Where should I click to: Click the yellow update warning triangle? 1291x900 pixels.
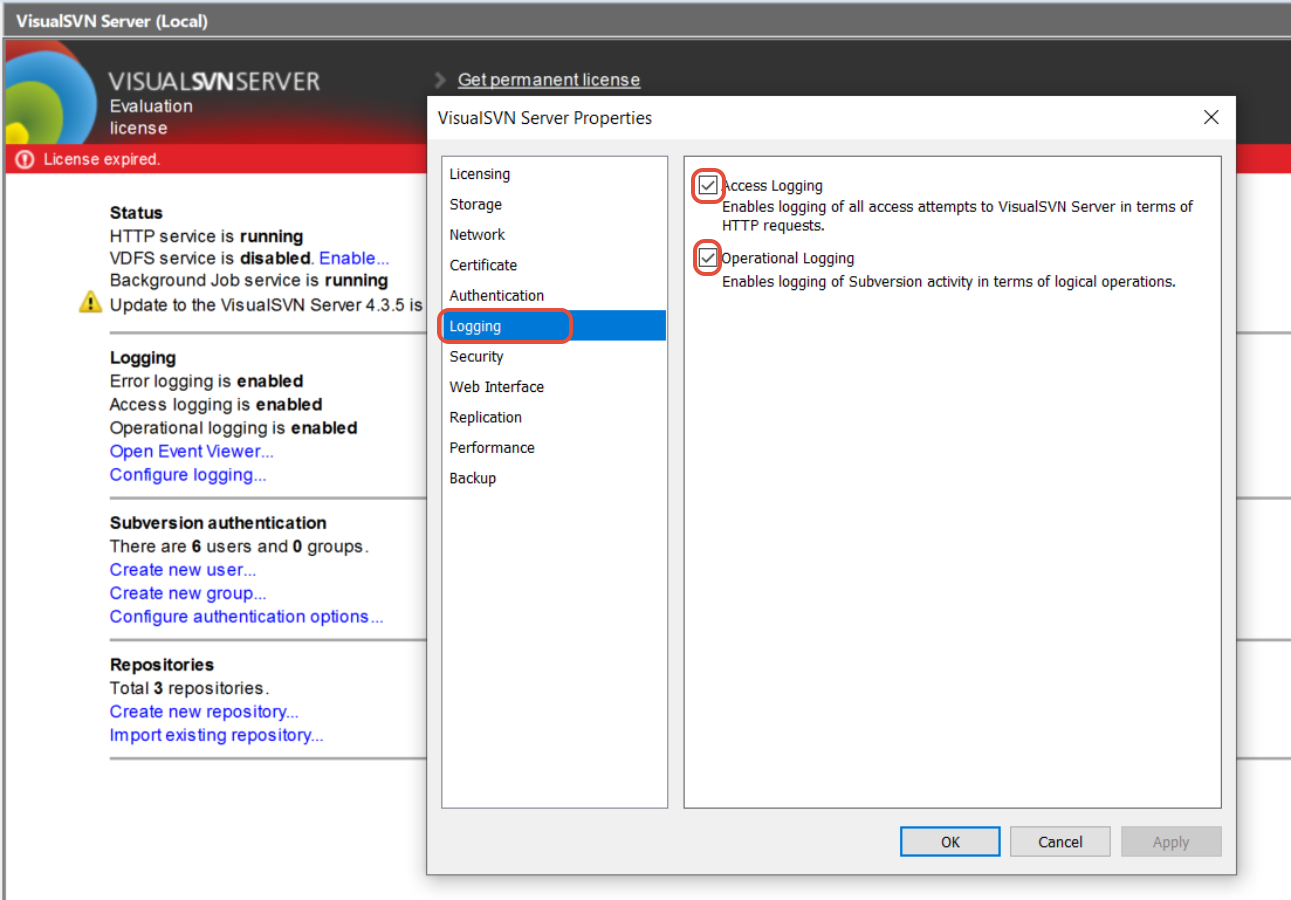point(89,303)
